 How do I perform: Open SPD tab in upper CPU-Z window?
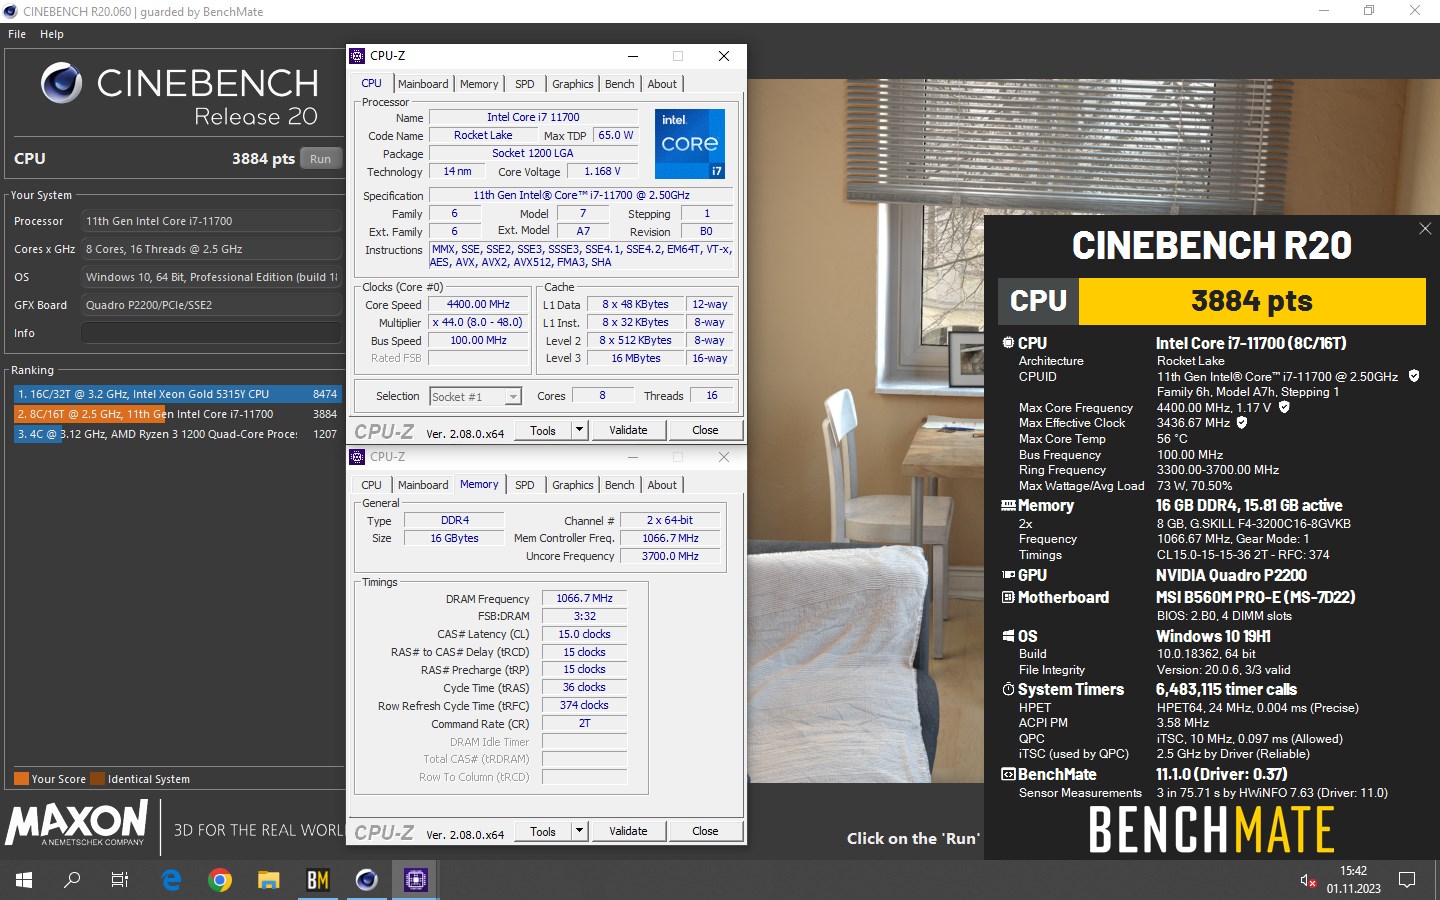click(525, 84)
